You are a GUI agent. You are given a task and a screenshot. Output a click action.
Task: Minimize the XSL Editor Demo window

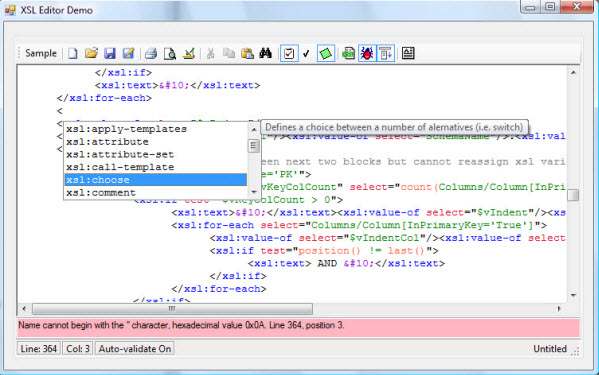pyautogui.click(x=530, y=6)
